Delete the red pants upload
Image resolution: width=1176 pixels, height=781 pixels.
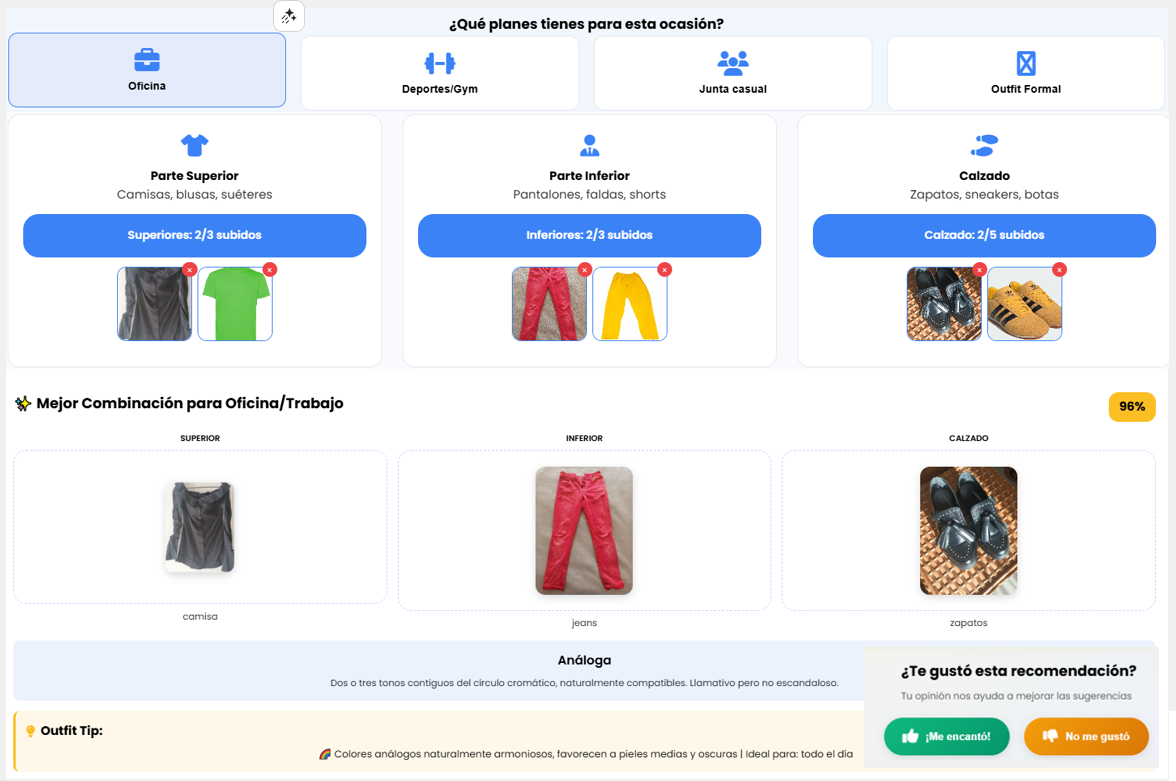click(585, 270)
